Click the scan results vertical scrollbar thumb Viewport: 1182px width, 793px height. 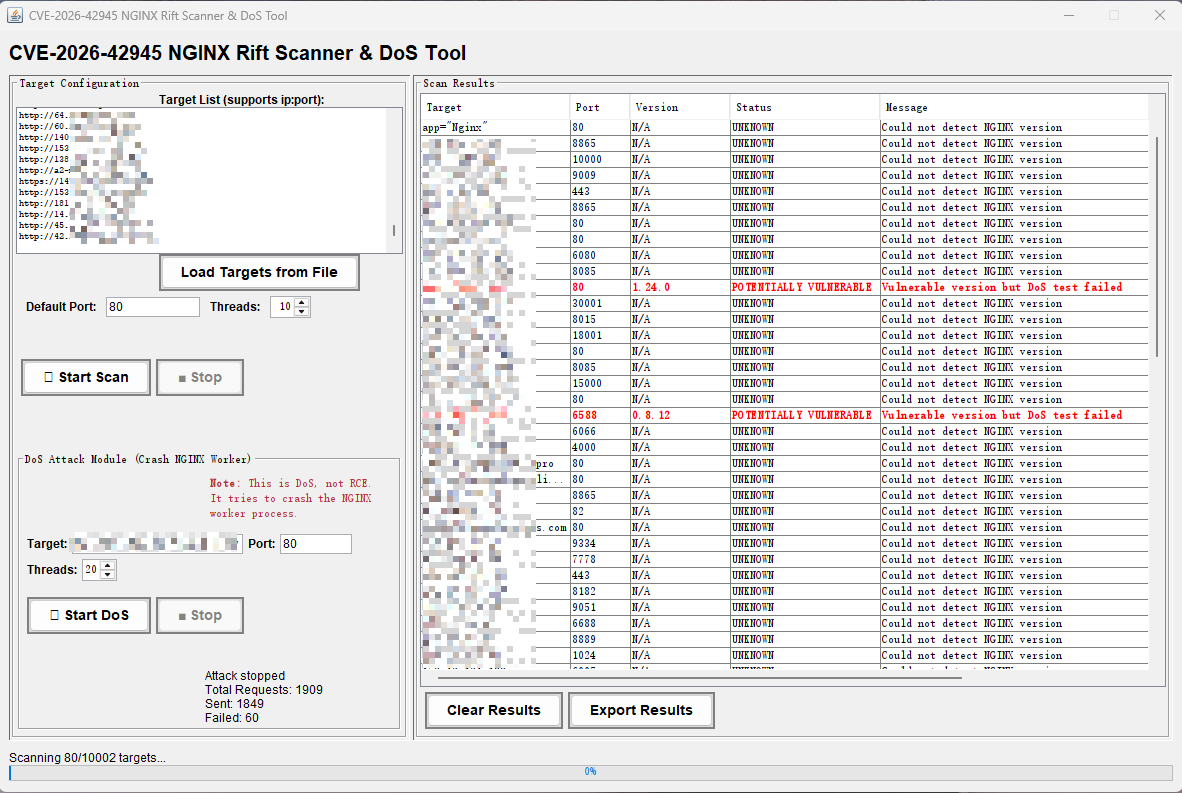click(1156, 246)
